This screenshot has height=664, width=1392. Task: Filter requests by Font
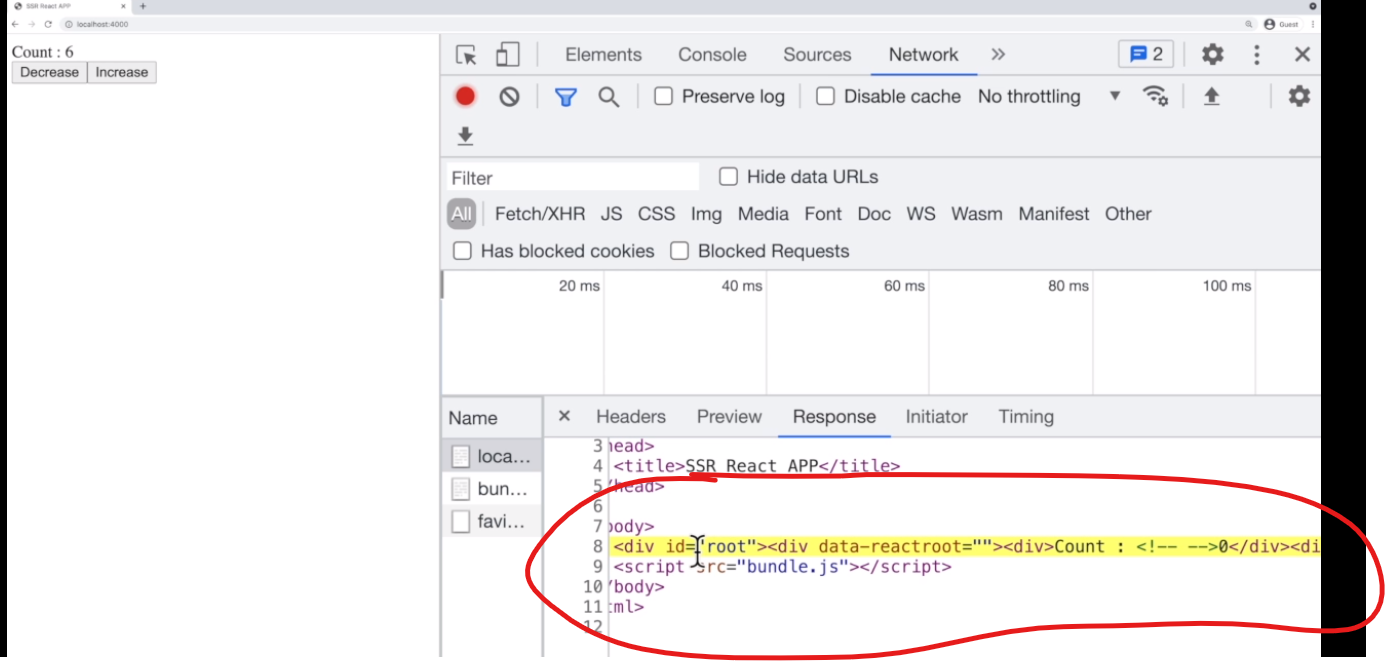click(x=823, y=214)
